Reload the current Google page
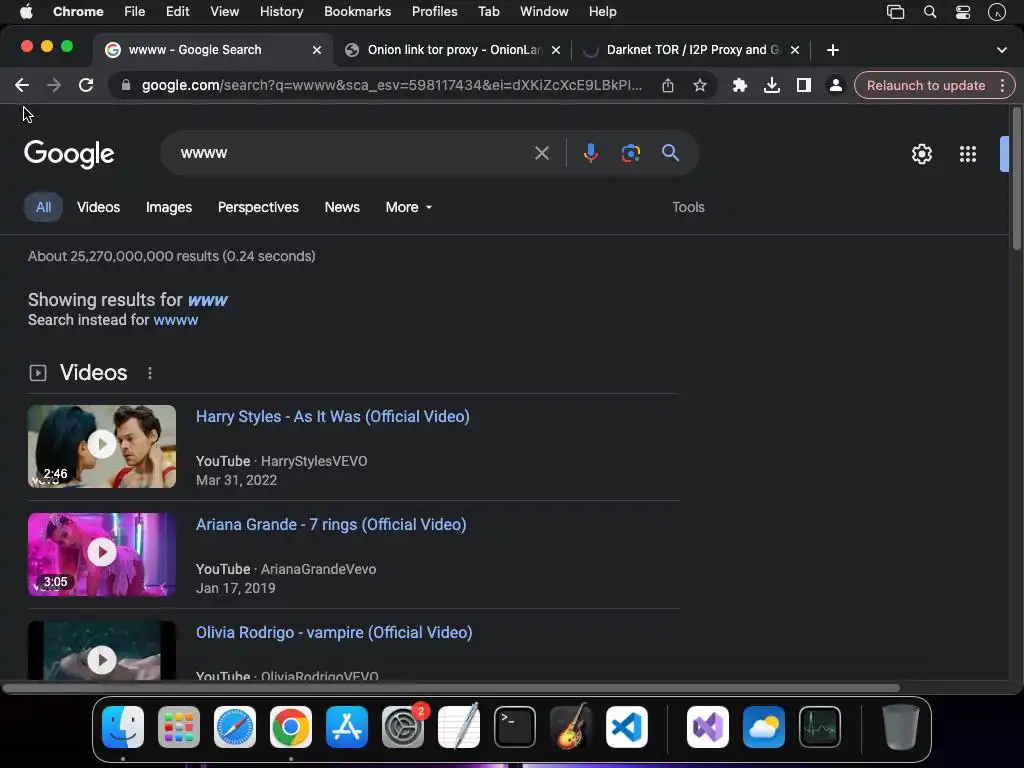The height and width of the screenshot is (768, 1024). pyautogui.click(x=86, y=85)
